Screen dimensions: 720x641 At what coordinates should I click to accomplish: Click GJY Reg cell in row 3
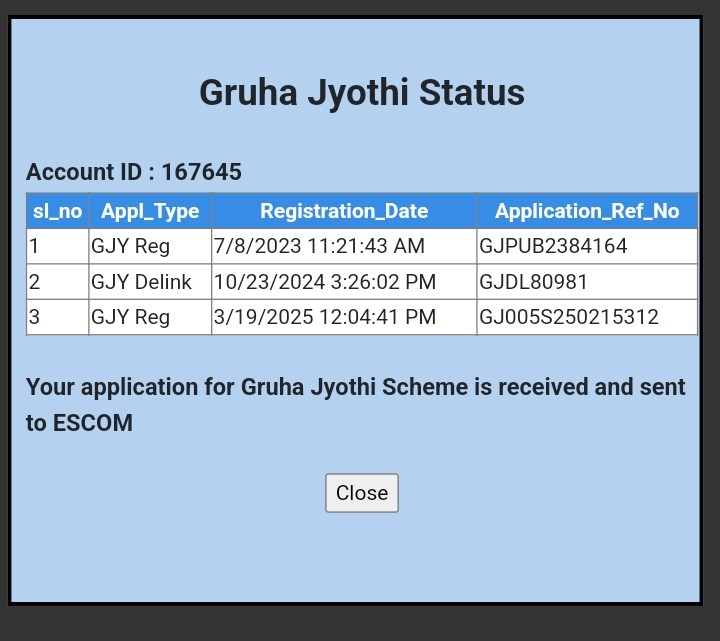point(150,317)
